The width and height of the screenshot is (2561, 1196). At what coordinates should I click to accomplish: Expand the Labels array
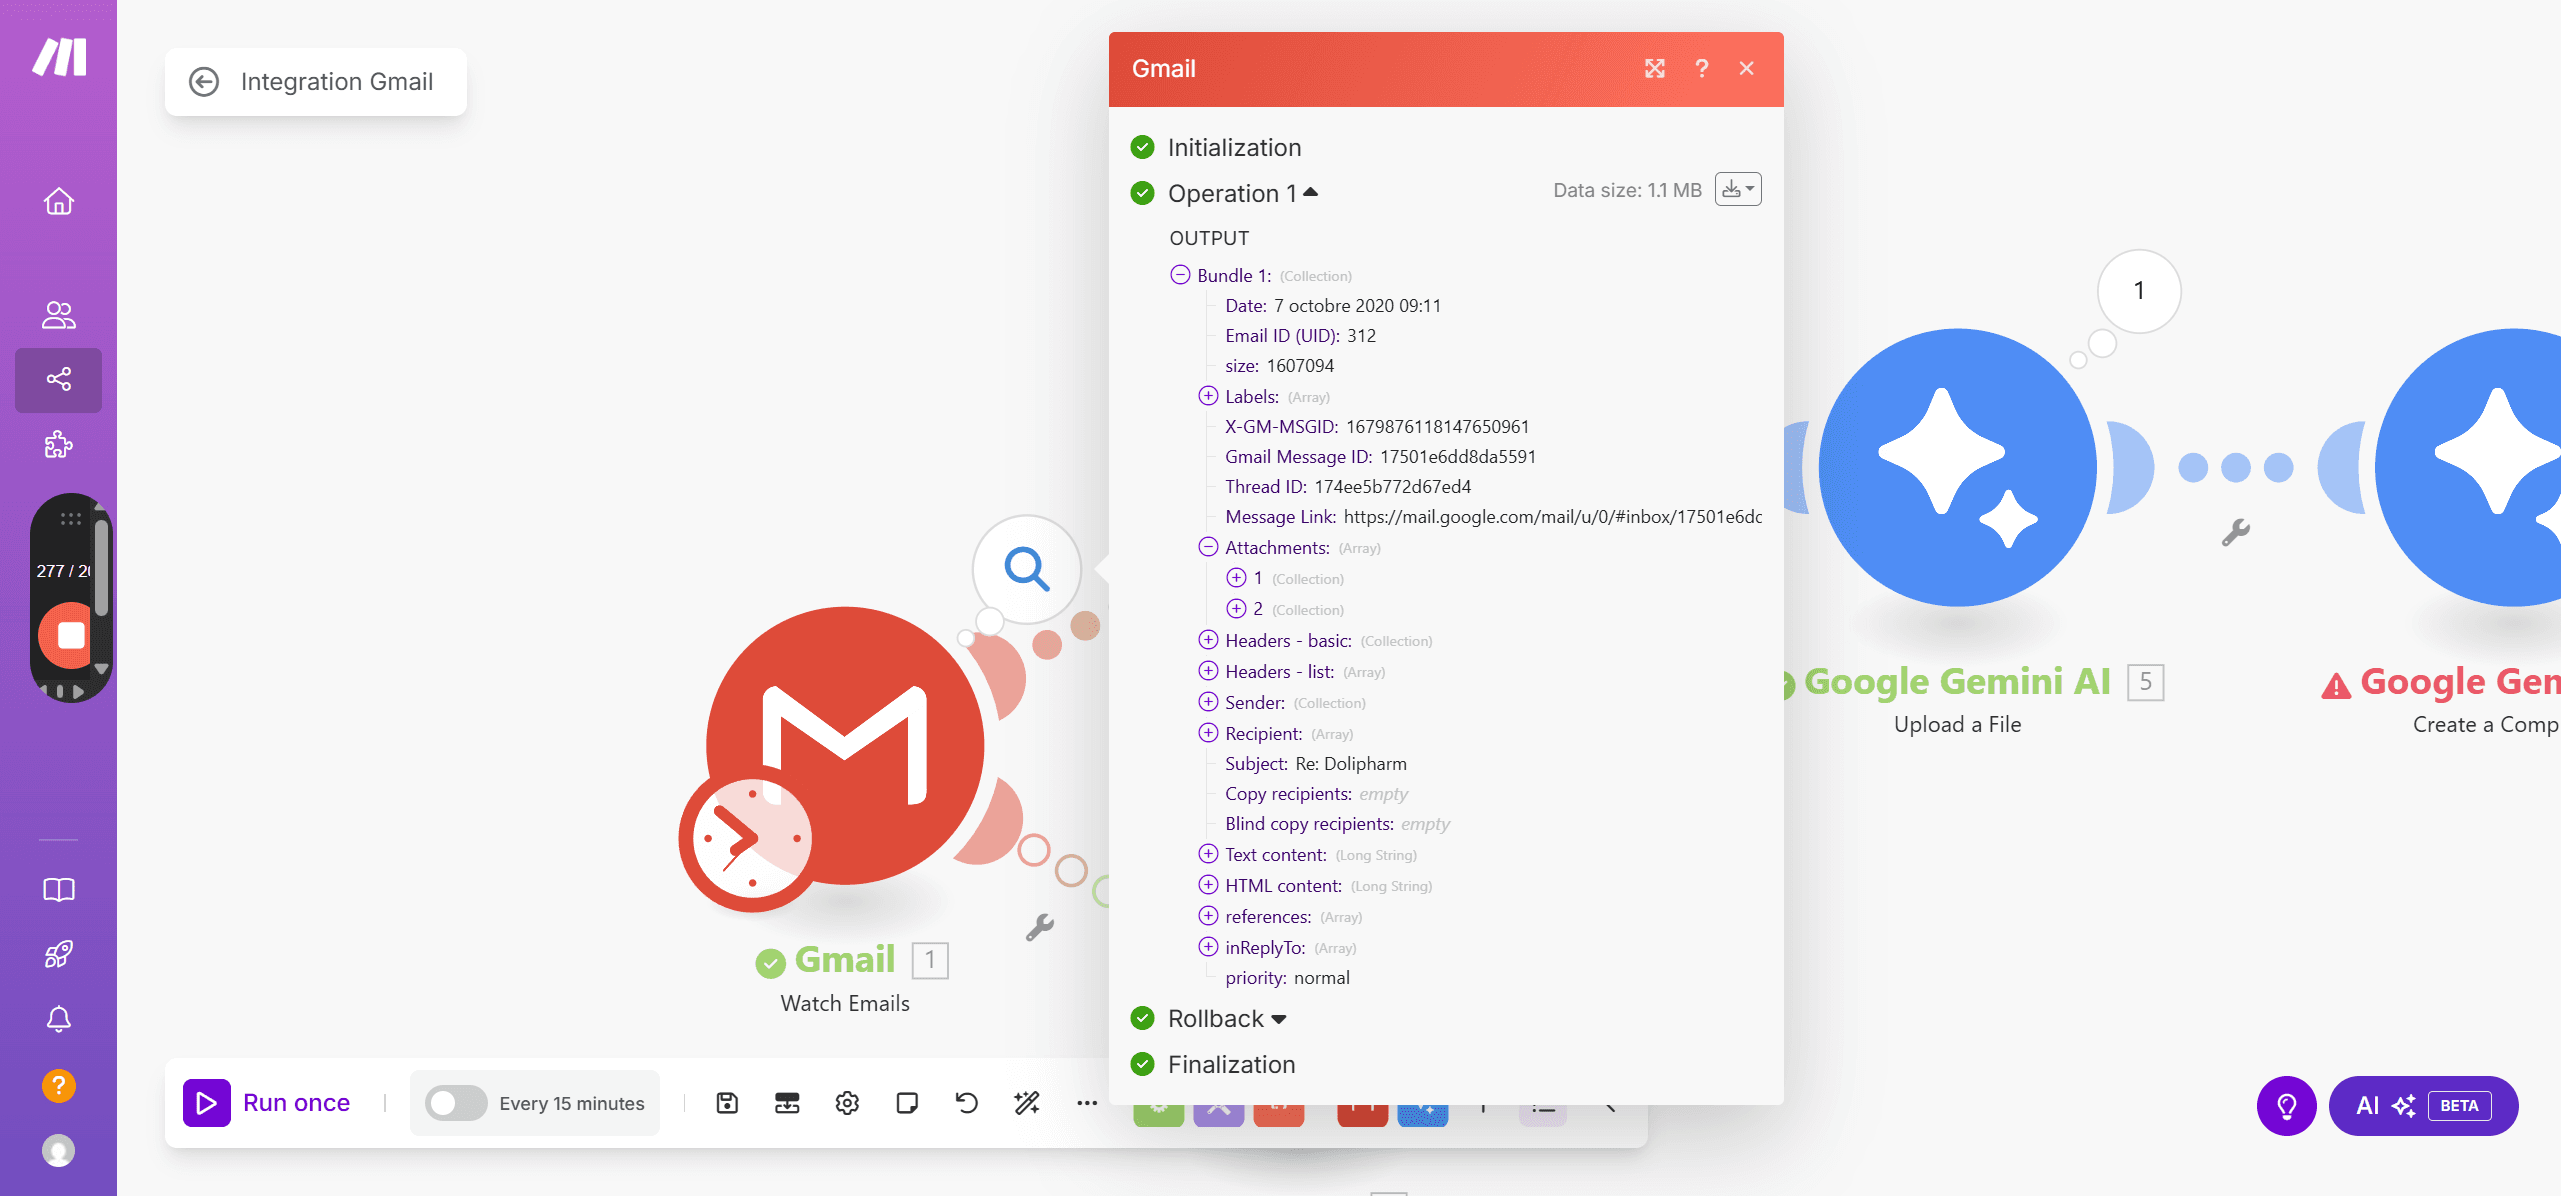(x=1208, y=396)
